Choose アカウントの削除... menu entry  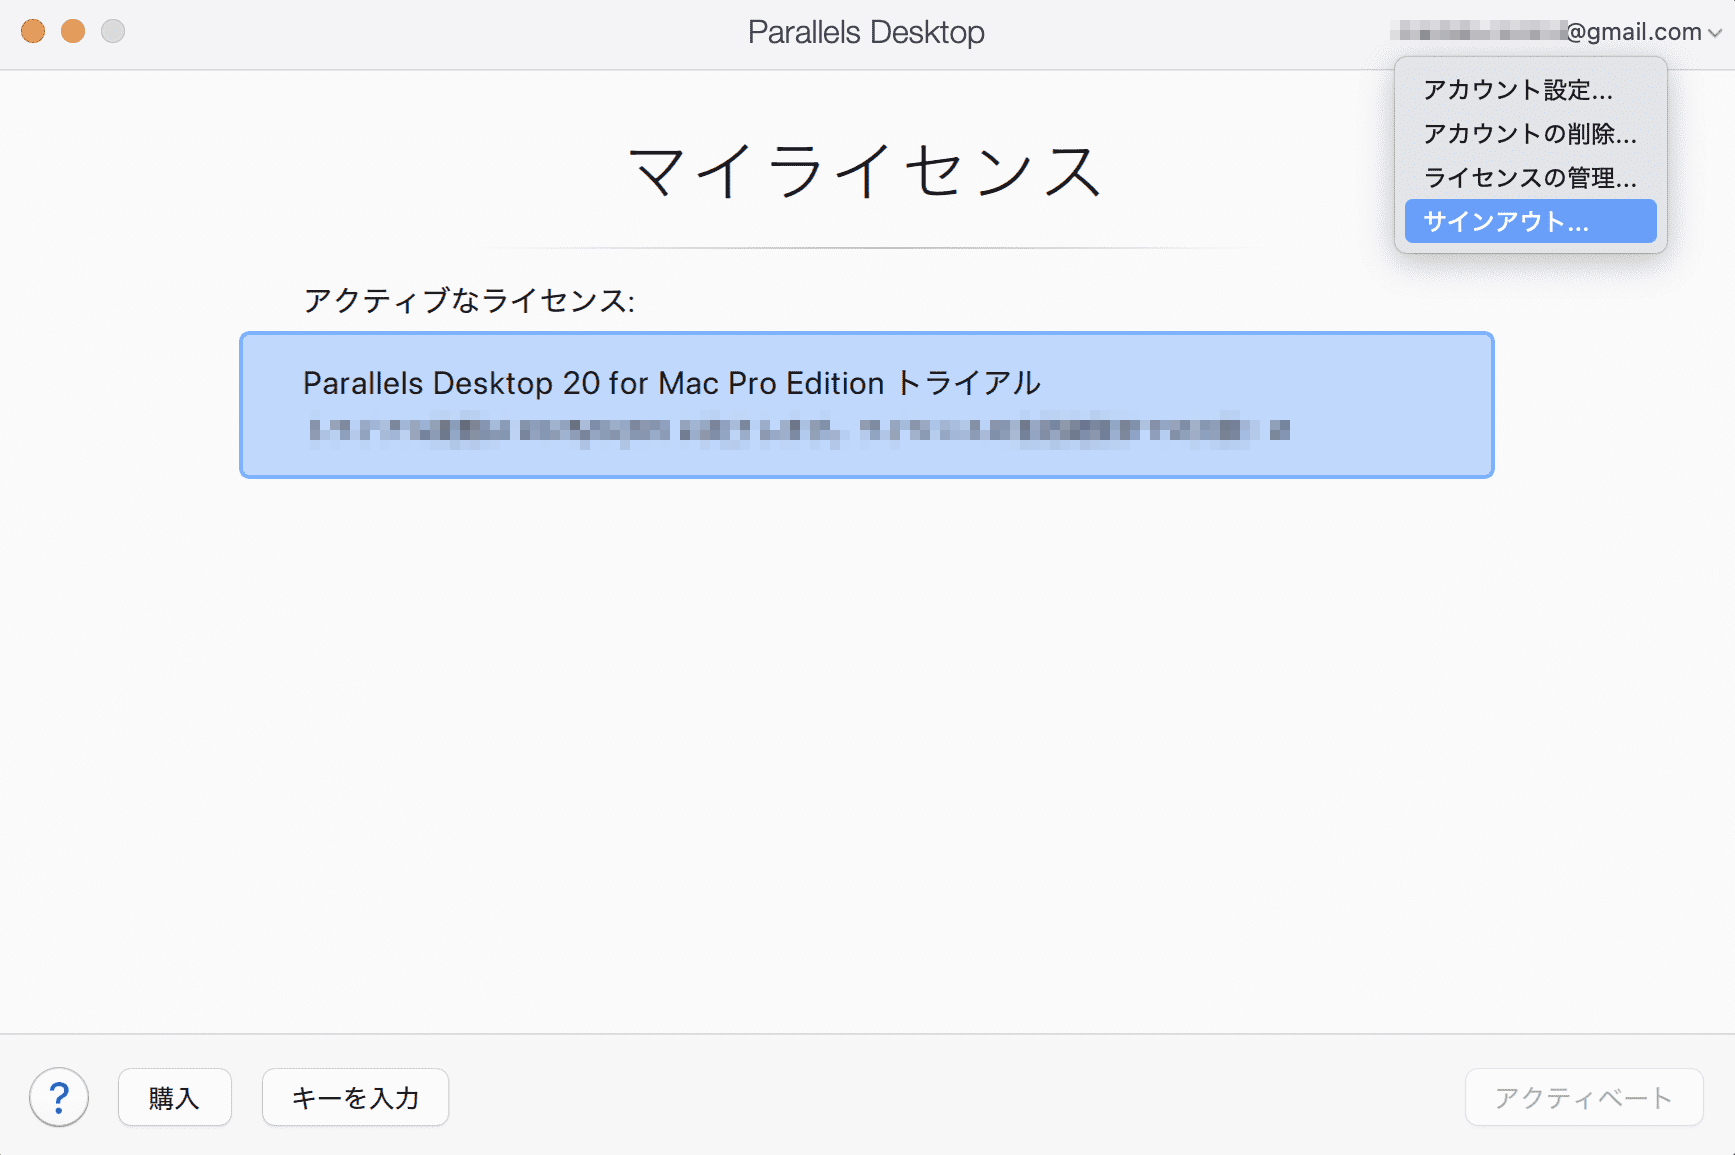1530,134
